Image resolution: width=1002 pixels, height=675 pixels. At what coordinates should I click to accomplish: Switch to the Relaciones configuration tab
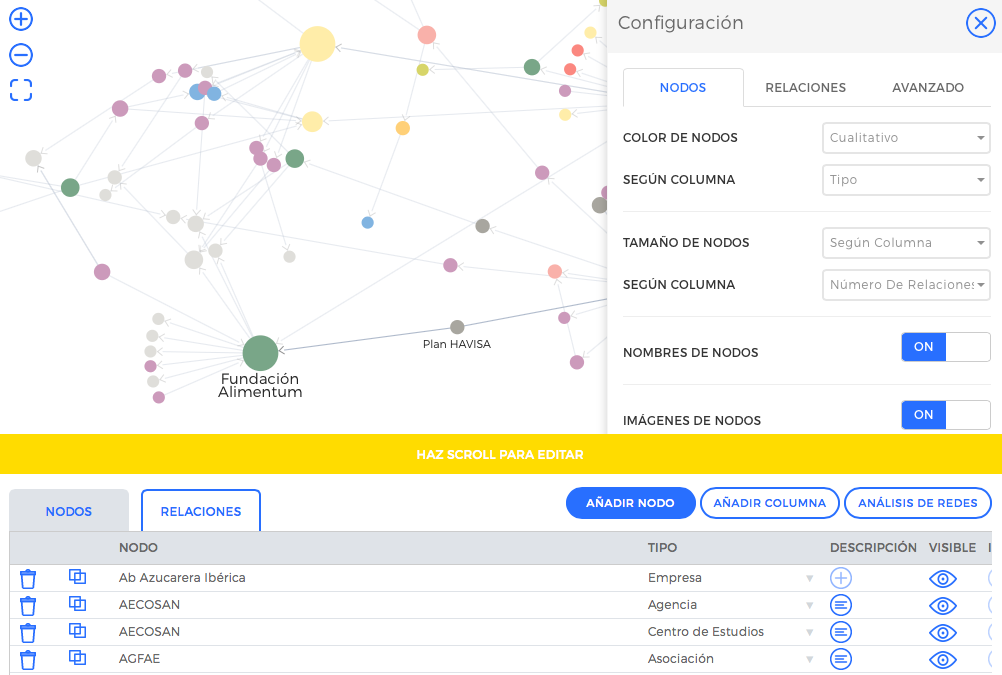(x=805, y=88)
